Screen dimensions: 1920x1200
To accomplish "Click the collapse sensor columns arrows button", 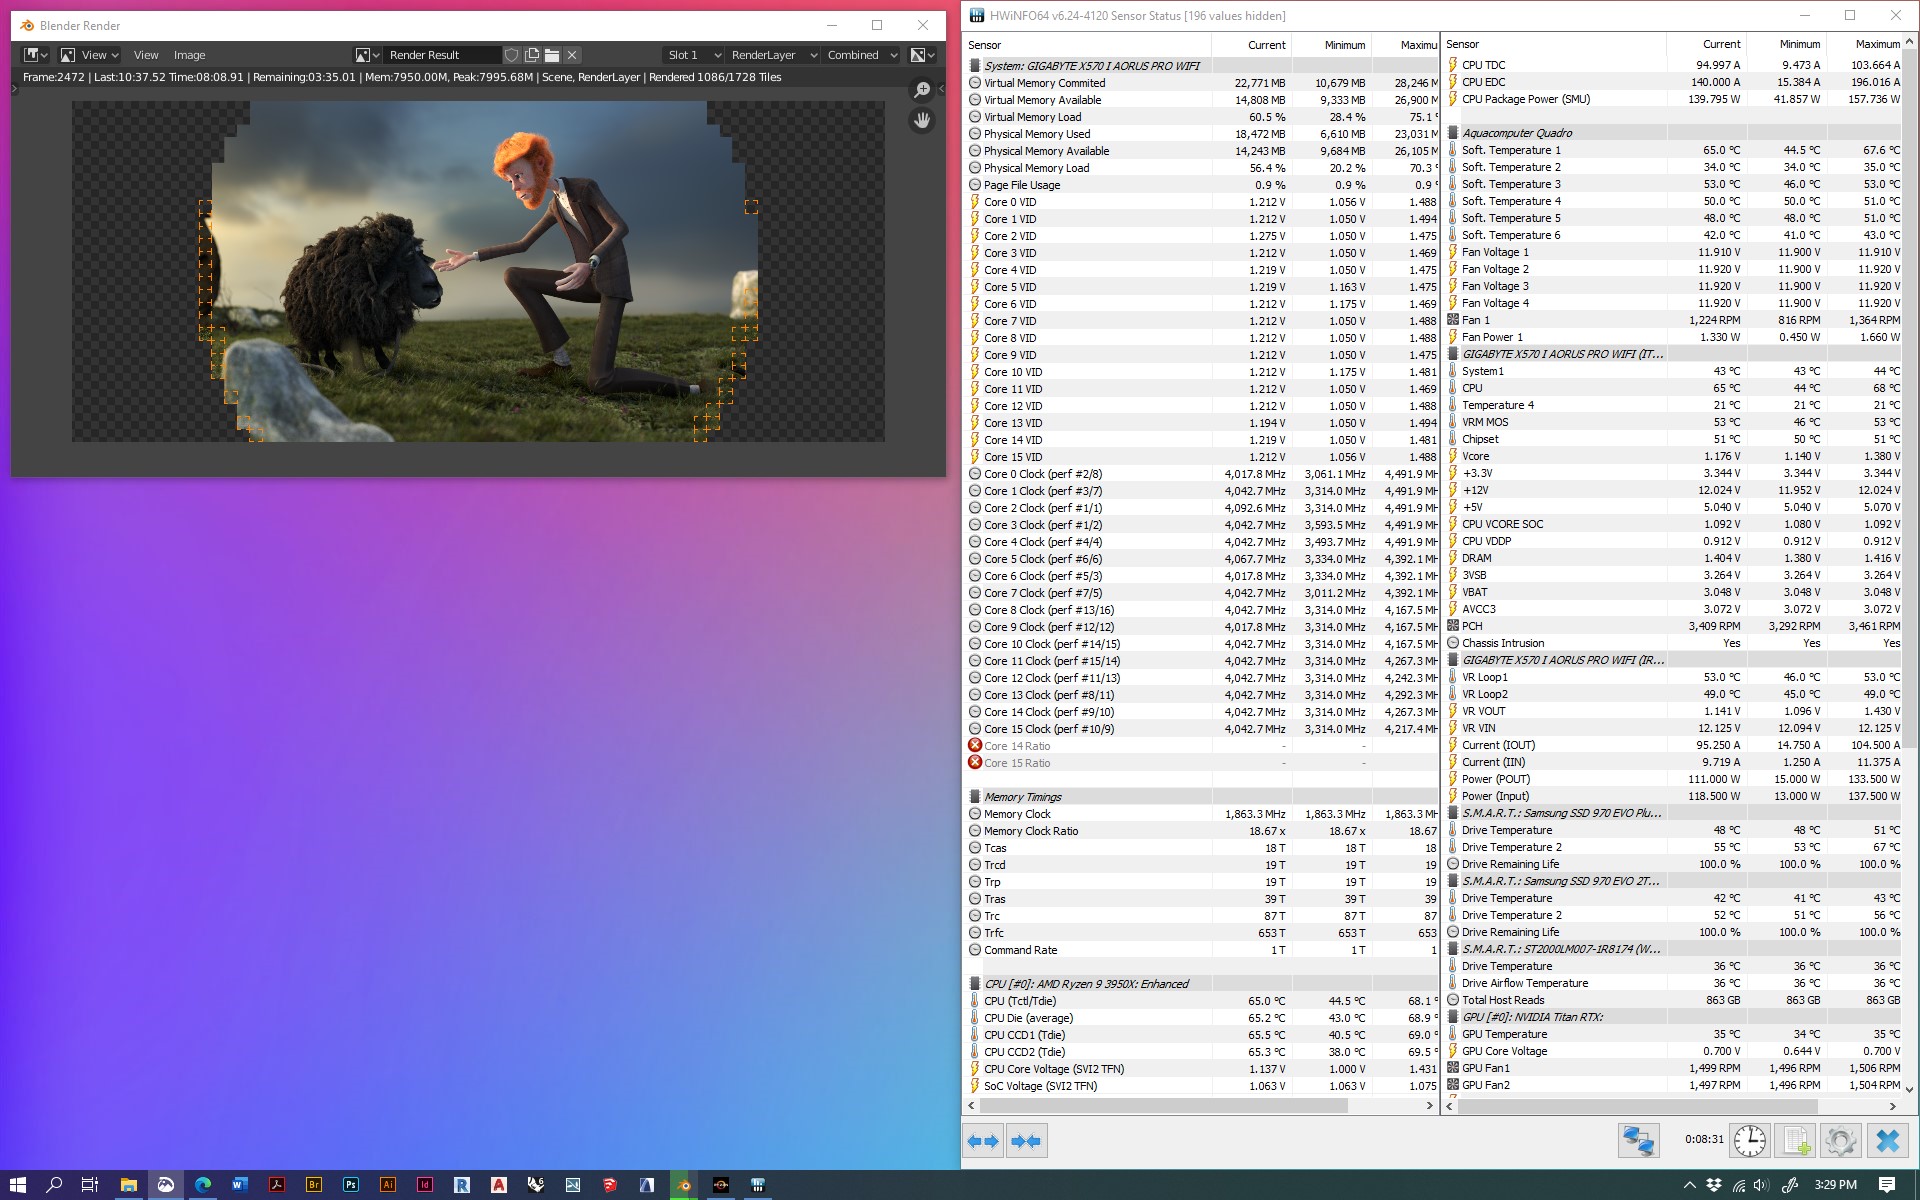I will [x=1026, y=1141].
